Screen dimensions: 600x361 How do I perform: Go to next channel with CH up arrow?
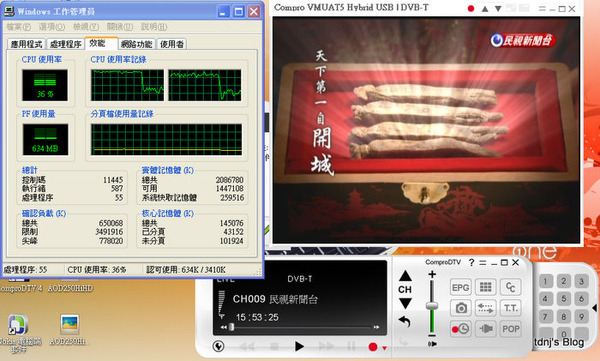pos(405,276)
